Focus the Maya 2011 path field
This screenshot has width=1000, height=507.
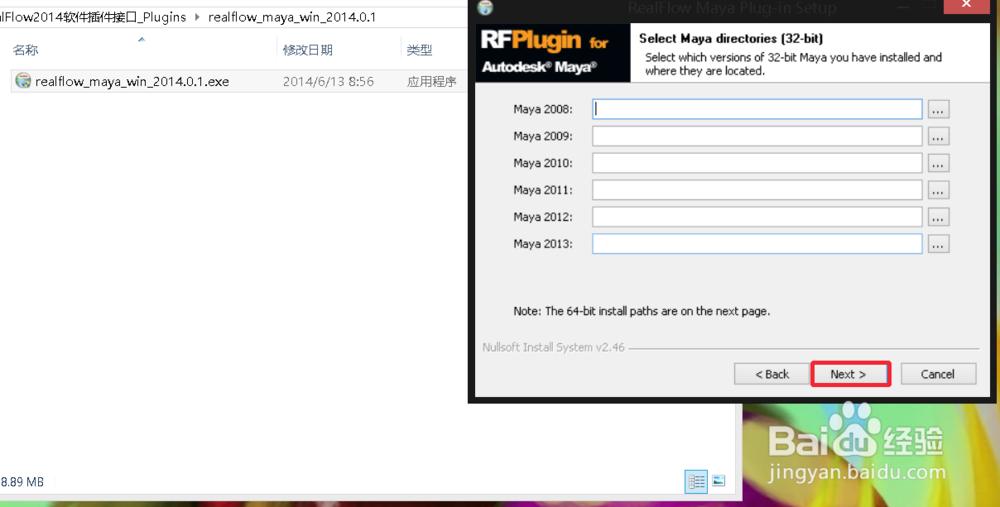tap(757, 189)
